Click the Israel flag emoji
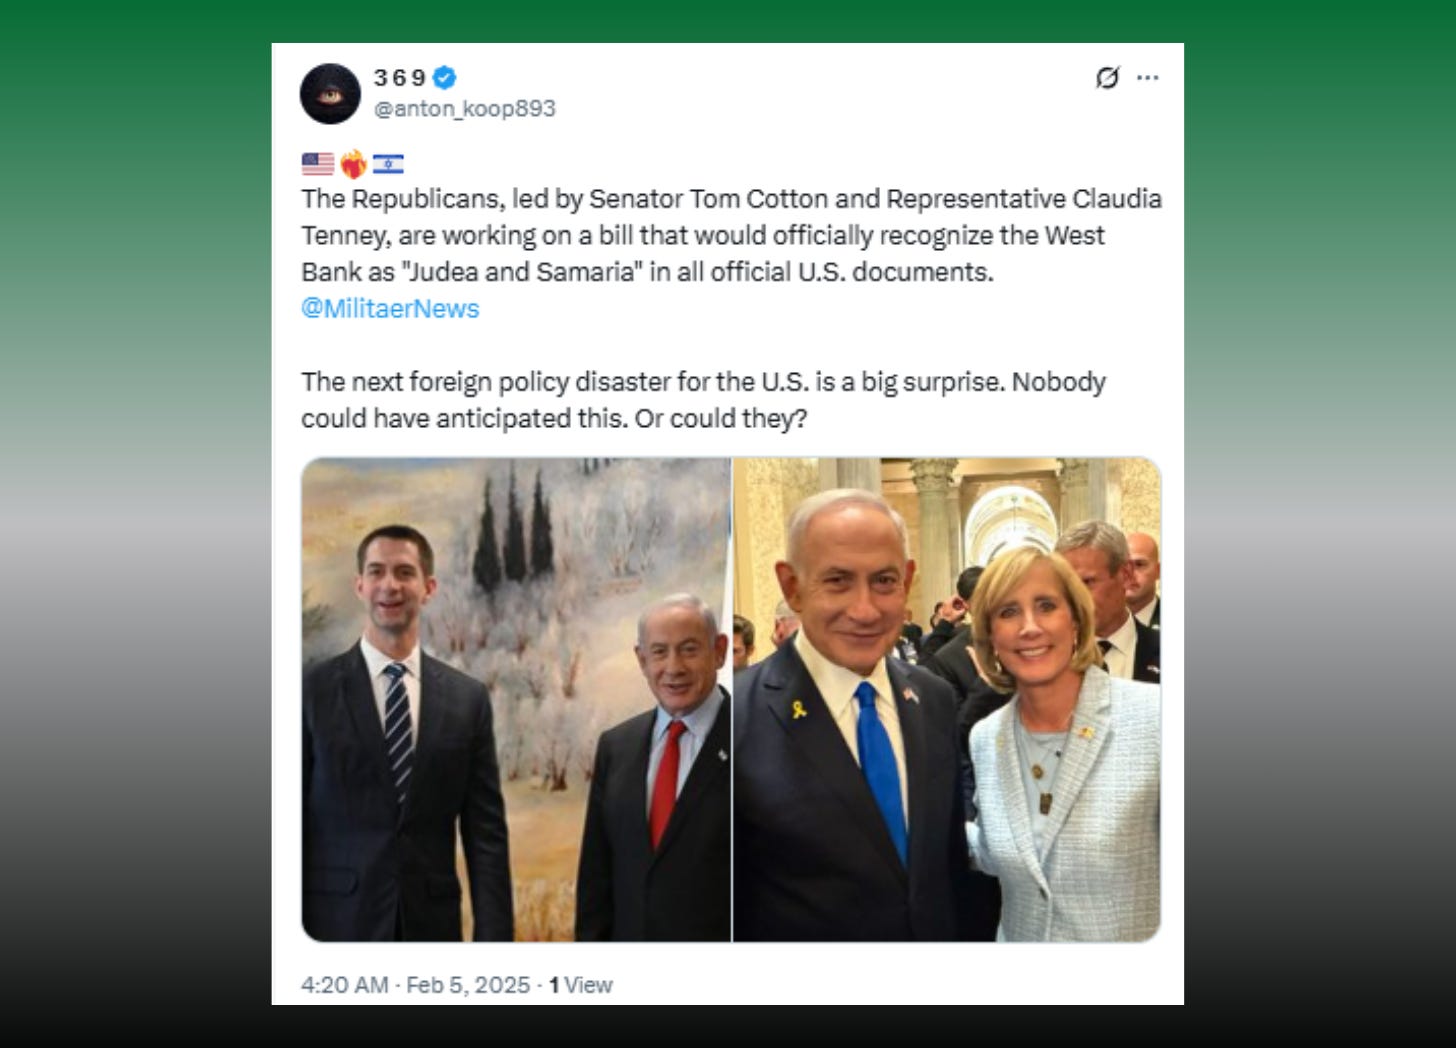Screen dimensions: 1456x1048 (x=388, y=164)
